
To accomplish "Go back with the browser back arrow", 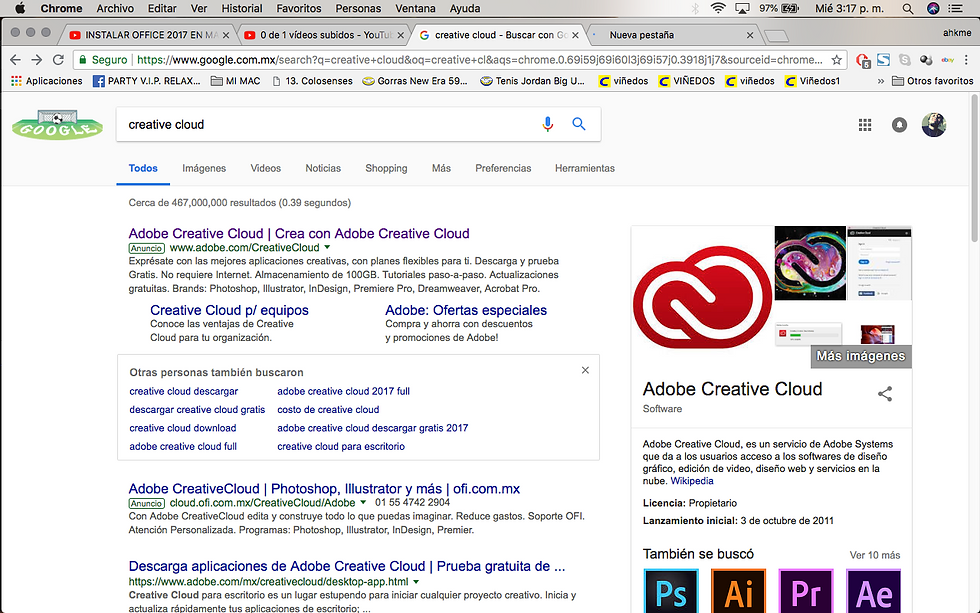I will tap(16, 59).
